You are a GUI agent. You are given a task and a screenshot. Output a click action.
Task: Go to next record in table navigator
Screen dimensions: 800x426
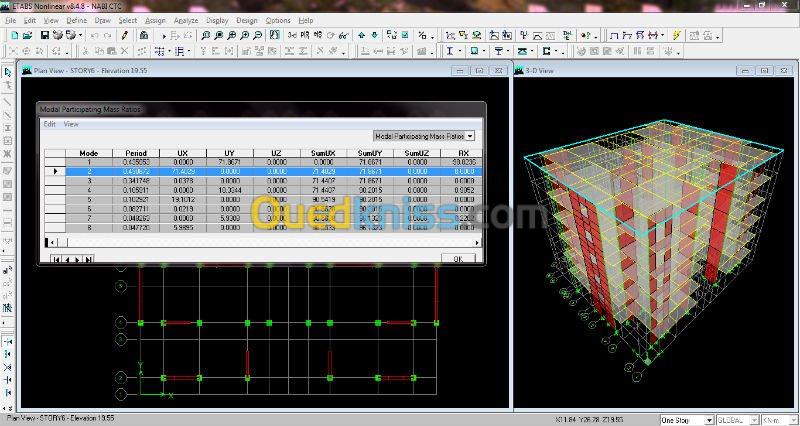coord(78,259)
